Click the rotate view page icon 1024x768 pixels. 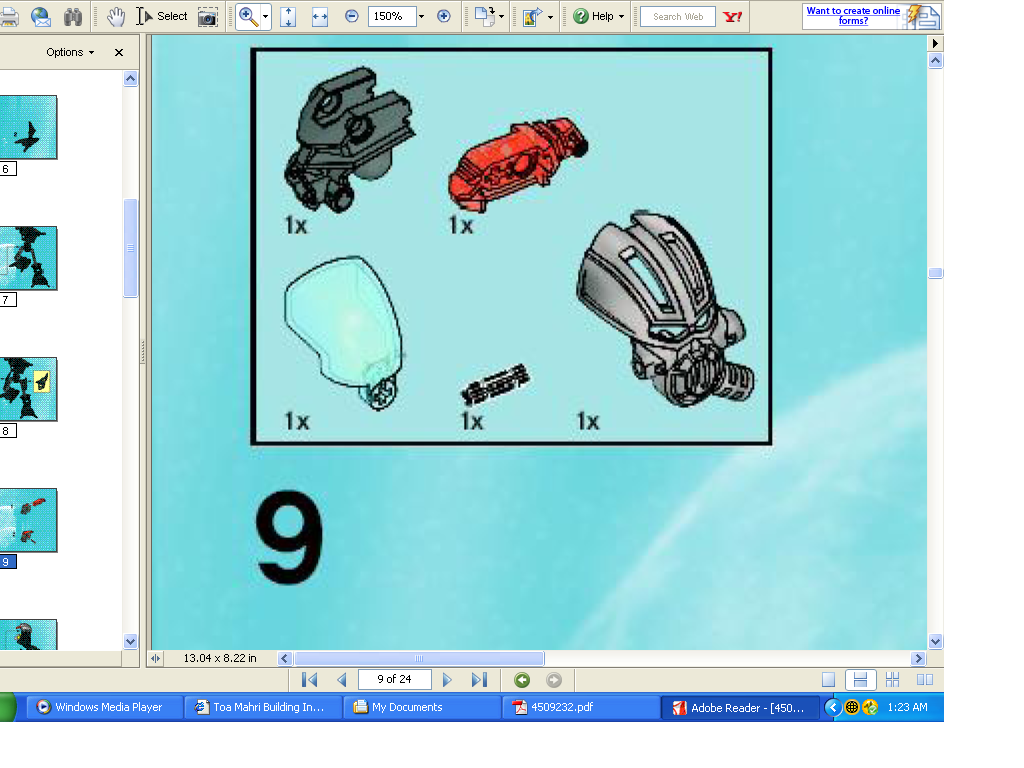[x=484, y=16]
